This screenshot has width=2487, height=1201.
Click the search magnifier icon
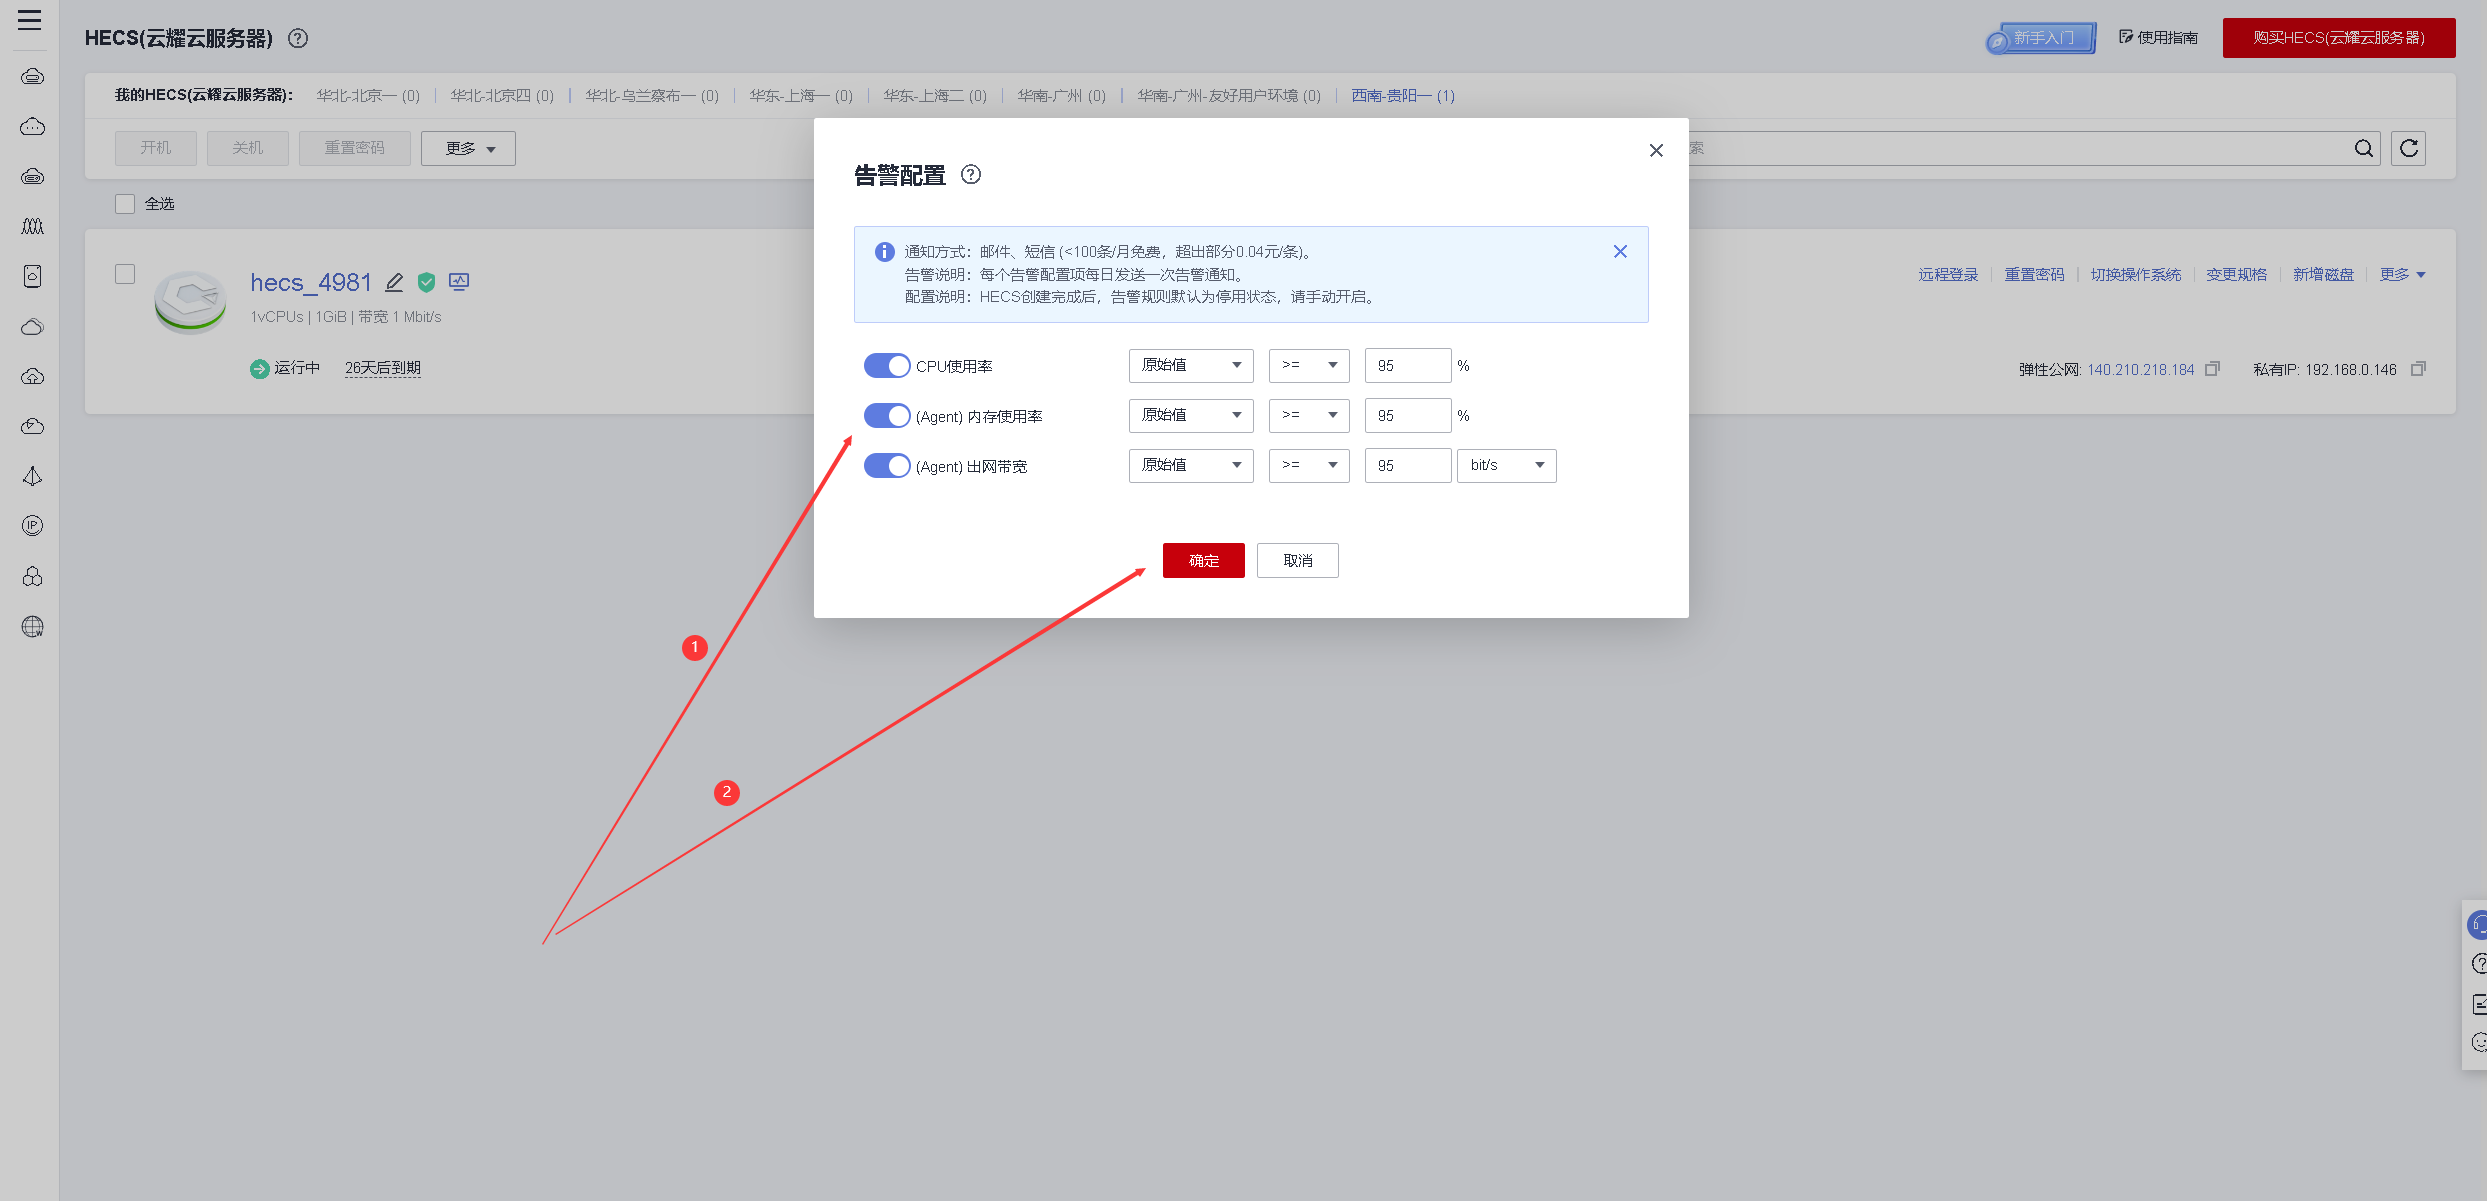(x=2363, y=149)
